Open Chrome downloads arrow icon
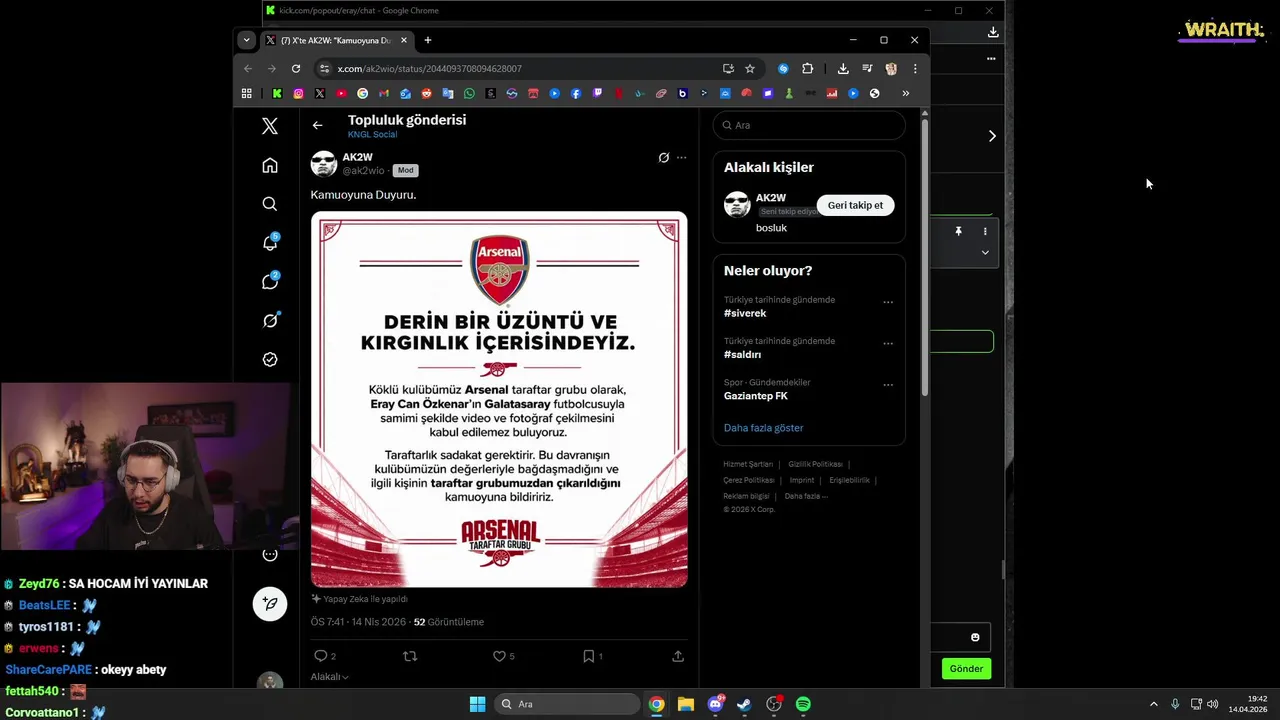This screenshot has height=720, width=1280. (x=843, y=69)
